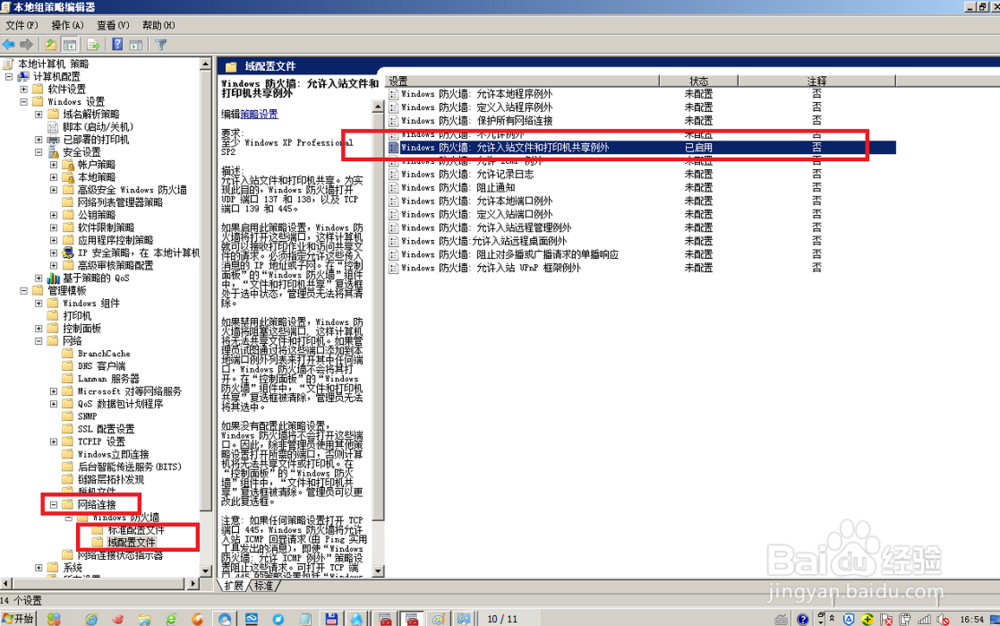Click the 开始 Start button
The image size is (1000, 626).
[18, 619]
